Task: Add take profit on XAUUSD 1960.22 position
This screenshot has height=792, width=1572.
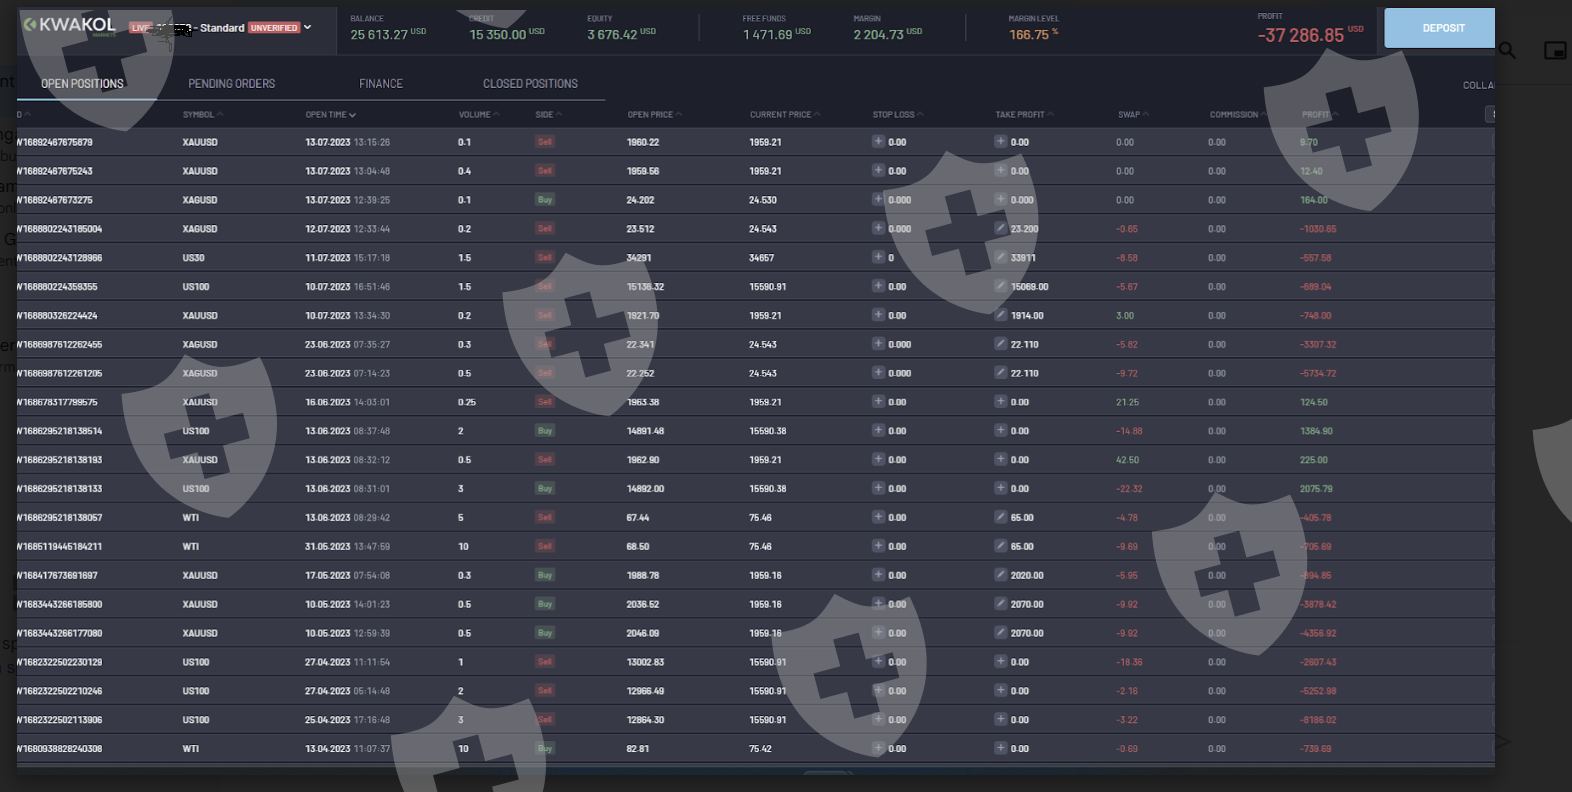Action: (x=1000, y=142)
